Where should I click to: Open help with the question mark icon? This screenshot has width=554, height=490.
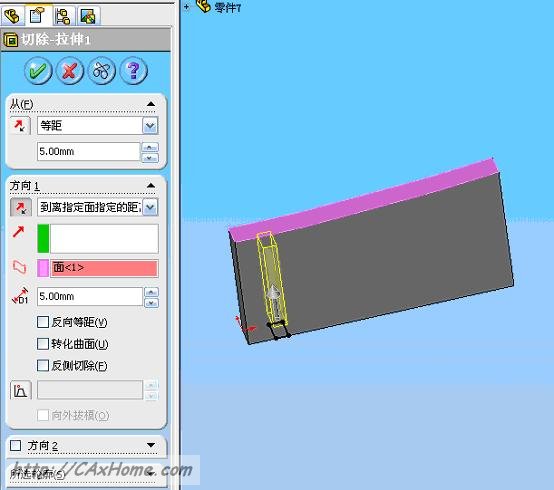click(134, 71)
